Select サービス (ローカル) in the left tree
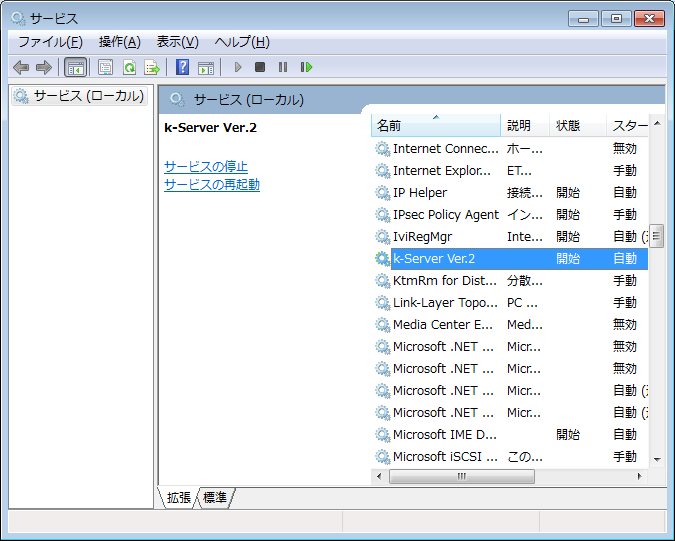This screenshot has width=675, height=541. click(x=80, y=96)
